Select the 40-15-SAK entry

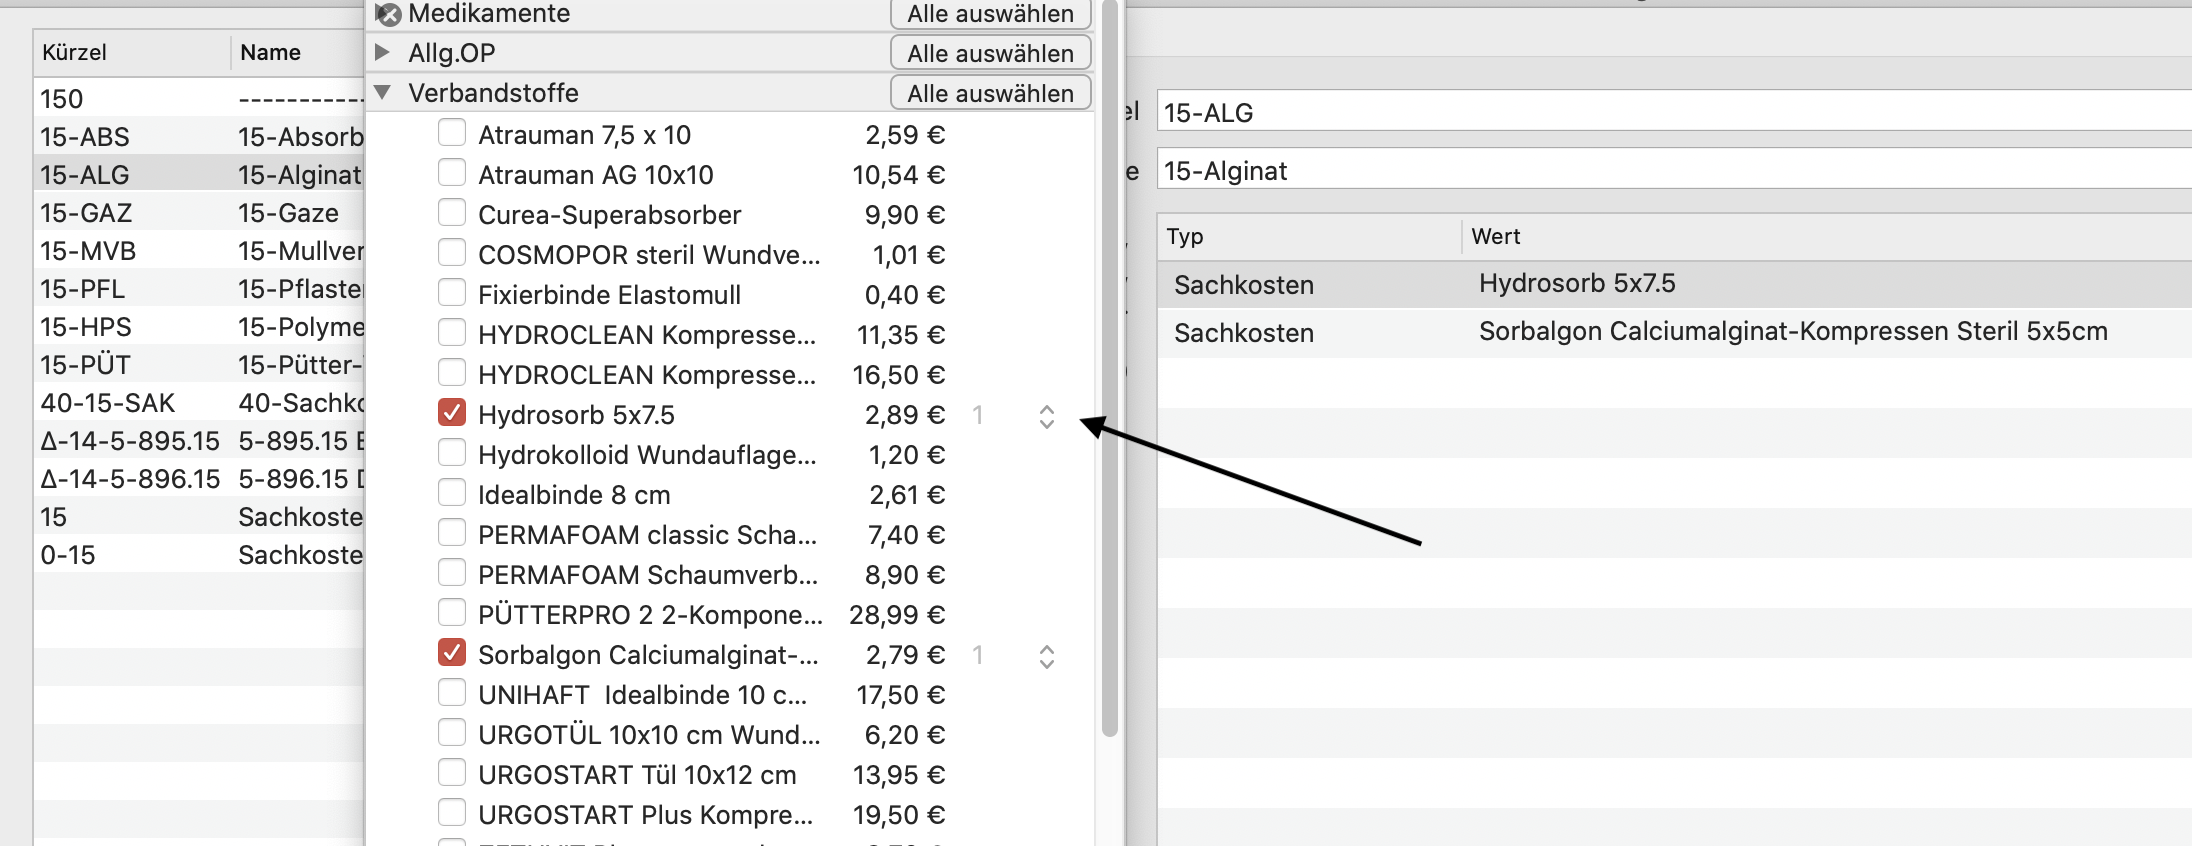199,403
